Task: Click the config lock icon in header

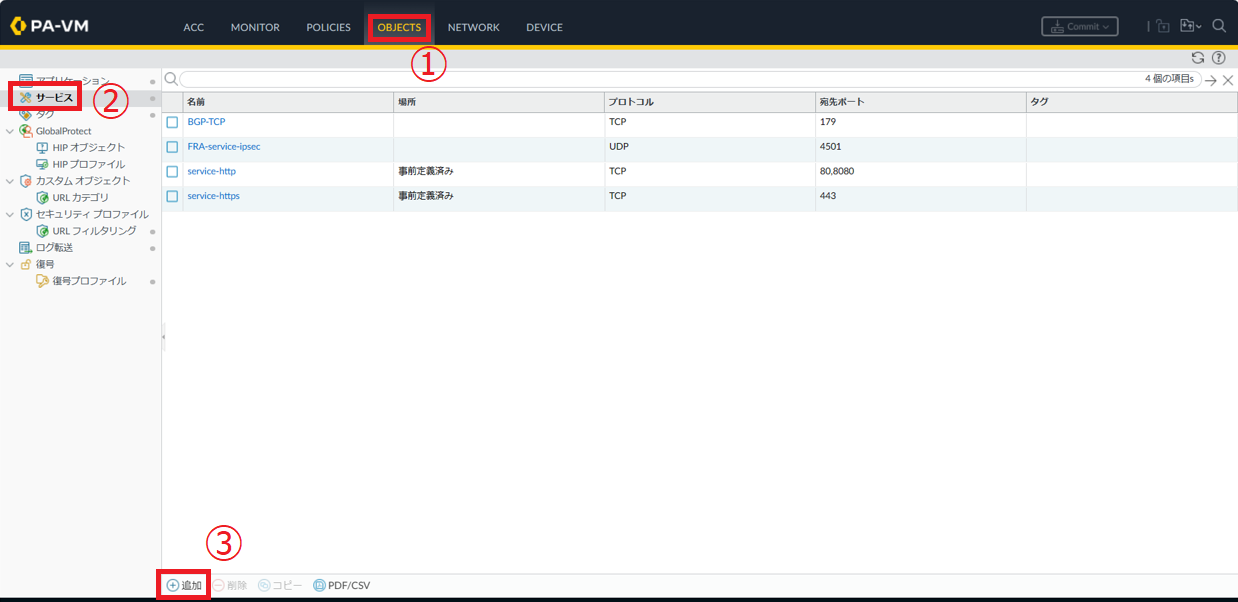Action: pos(1163,27)
